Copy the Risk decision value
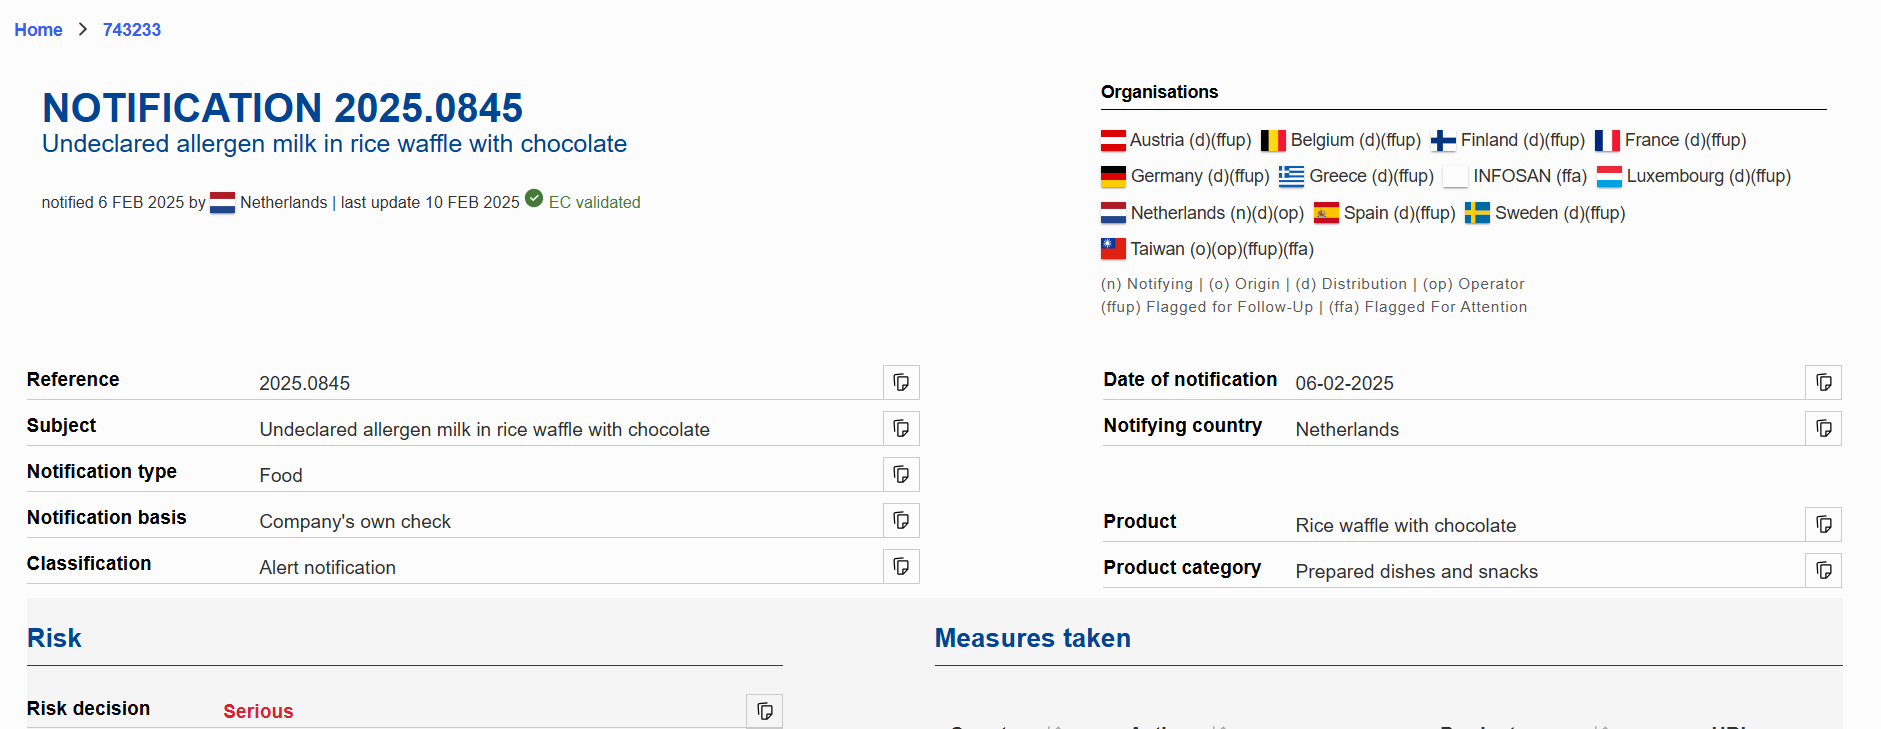 [x=764, y=711]
